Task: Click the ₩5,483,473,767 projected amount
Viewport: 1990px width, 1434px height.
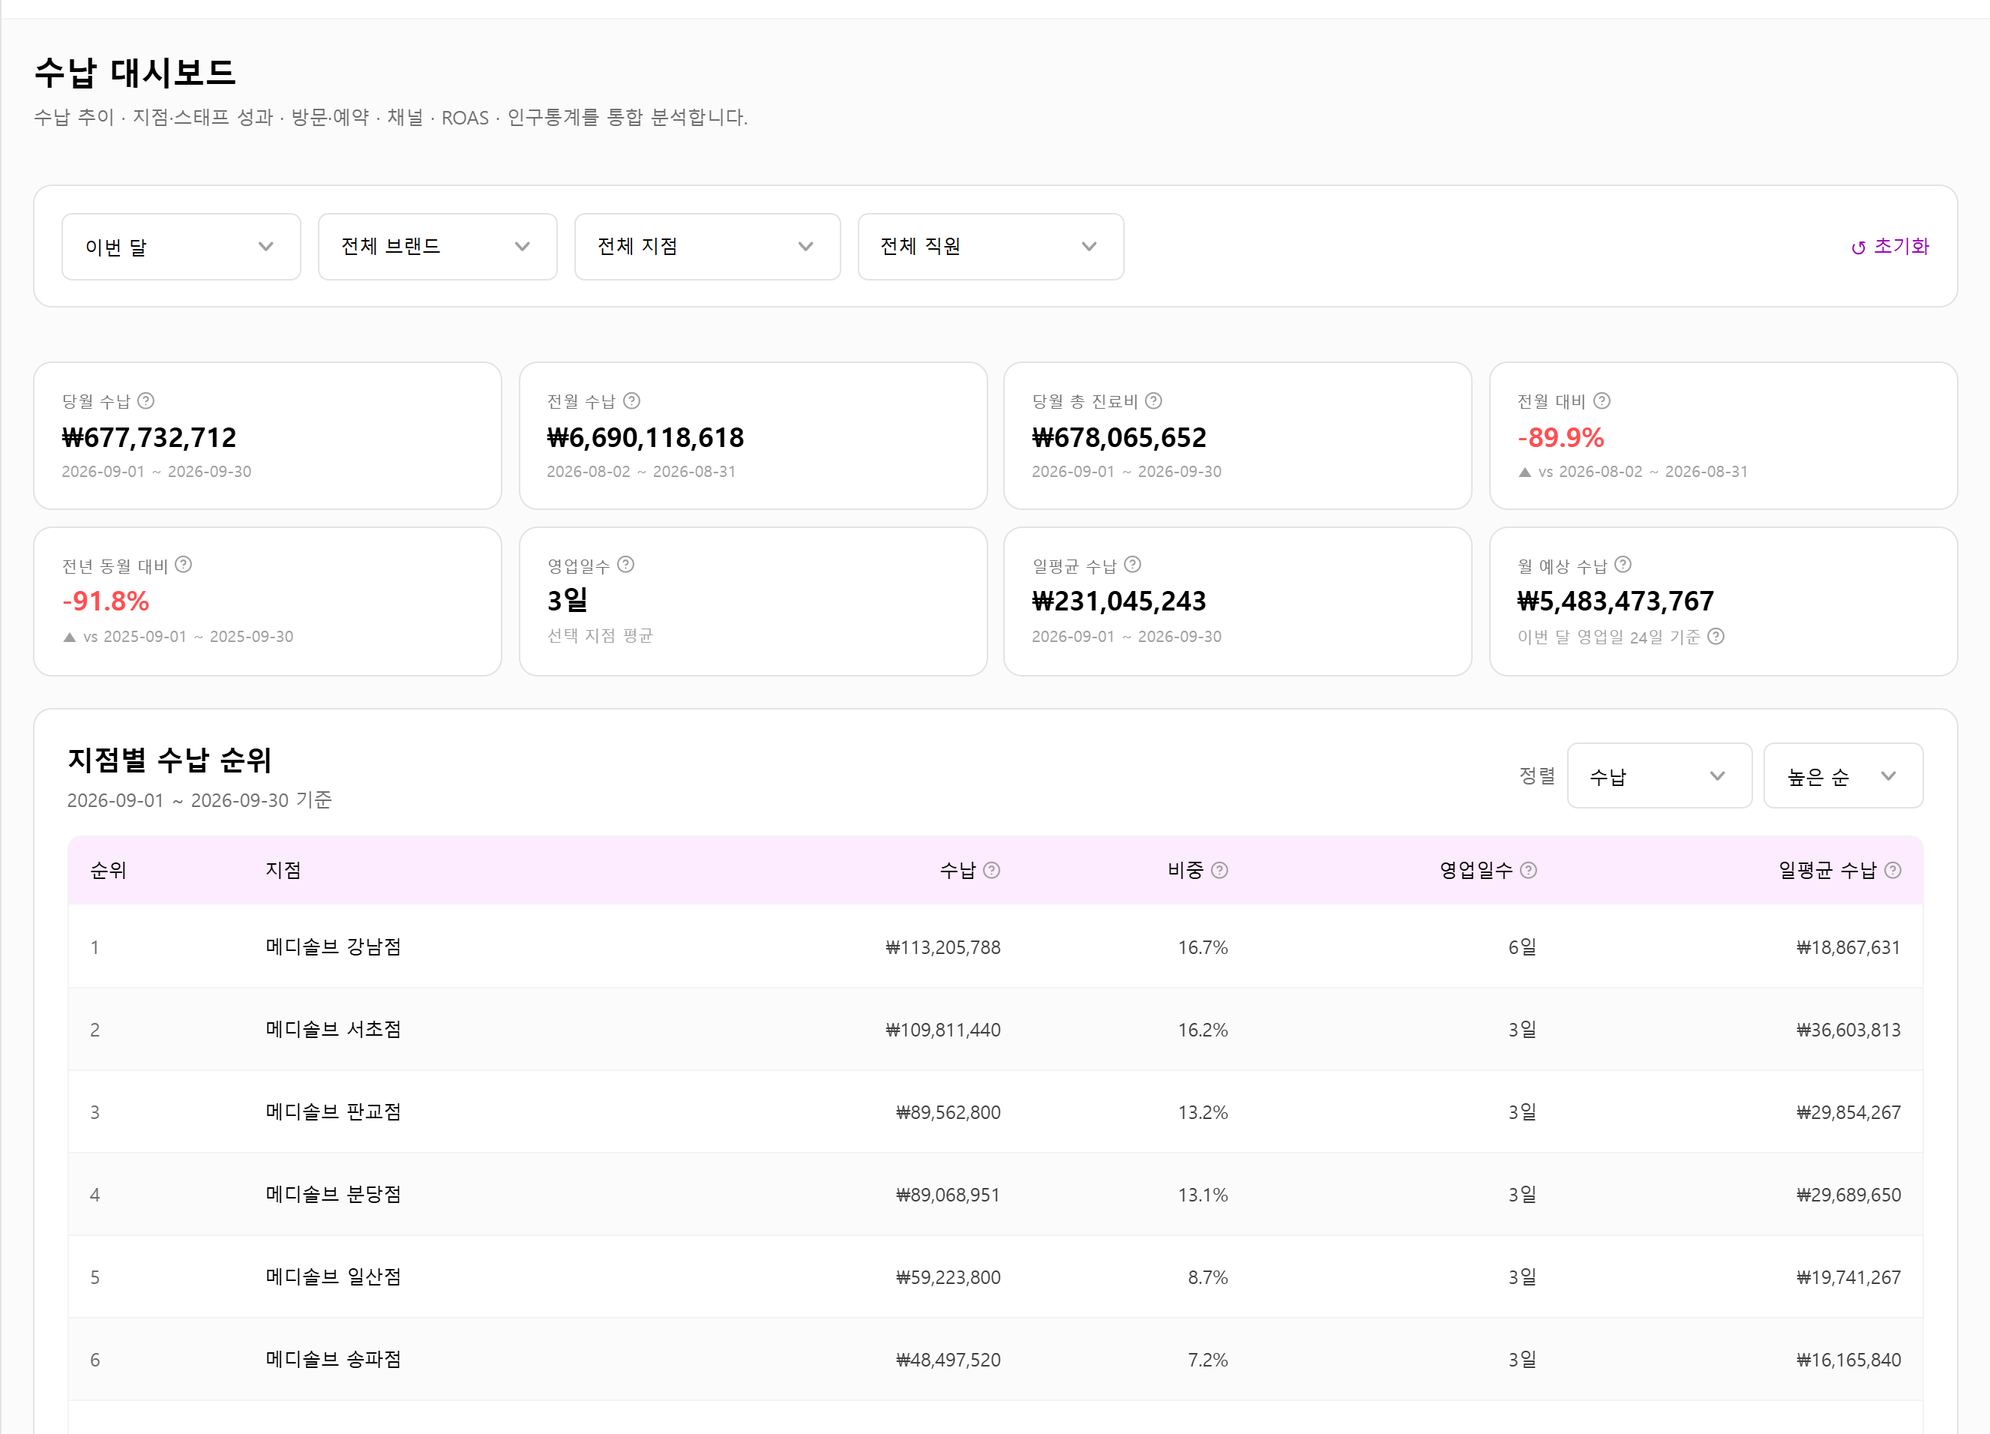Action: tap(1615, 602)
